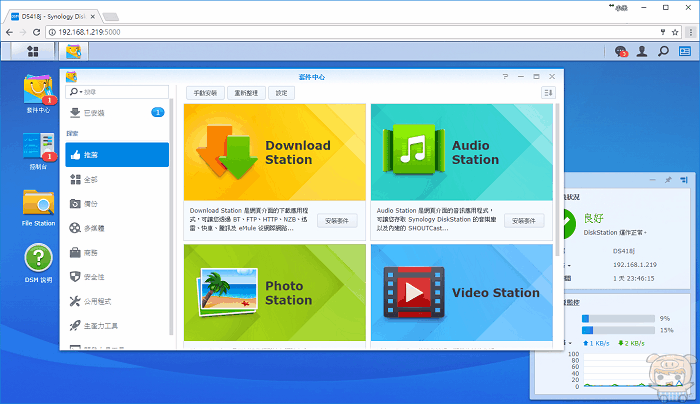Click the blue '1' badge beside 已安裝
Viewport: 700px width, 404px height.
click(x=157, y=112)
